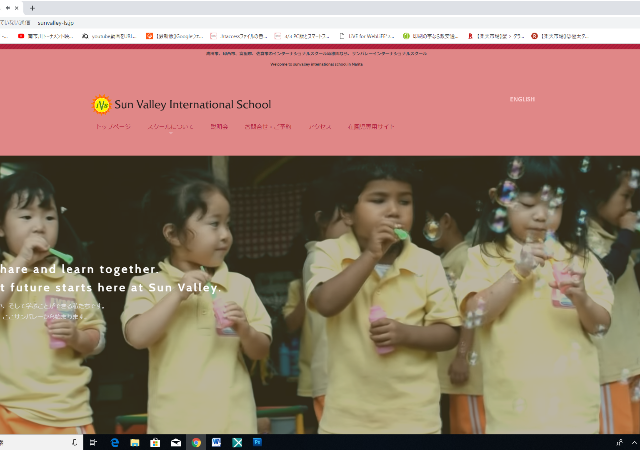The width and height of the screenshot is (640, 450).
Task: Click the 'Sun Valley International School' title
Action: [193, 105]
